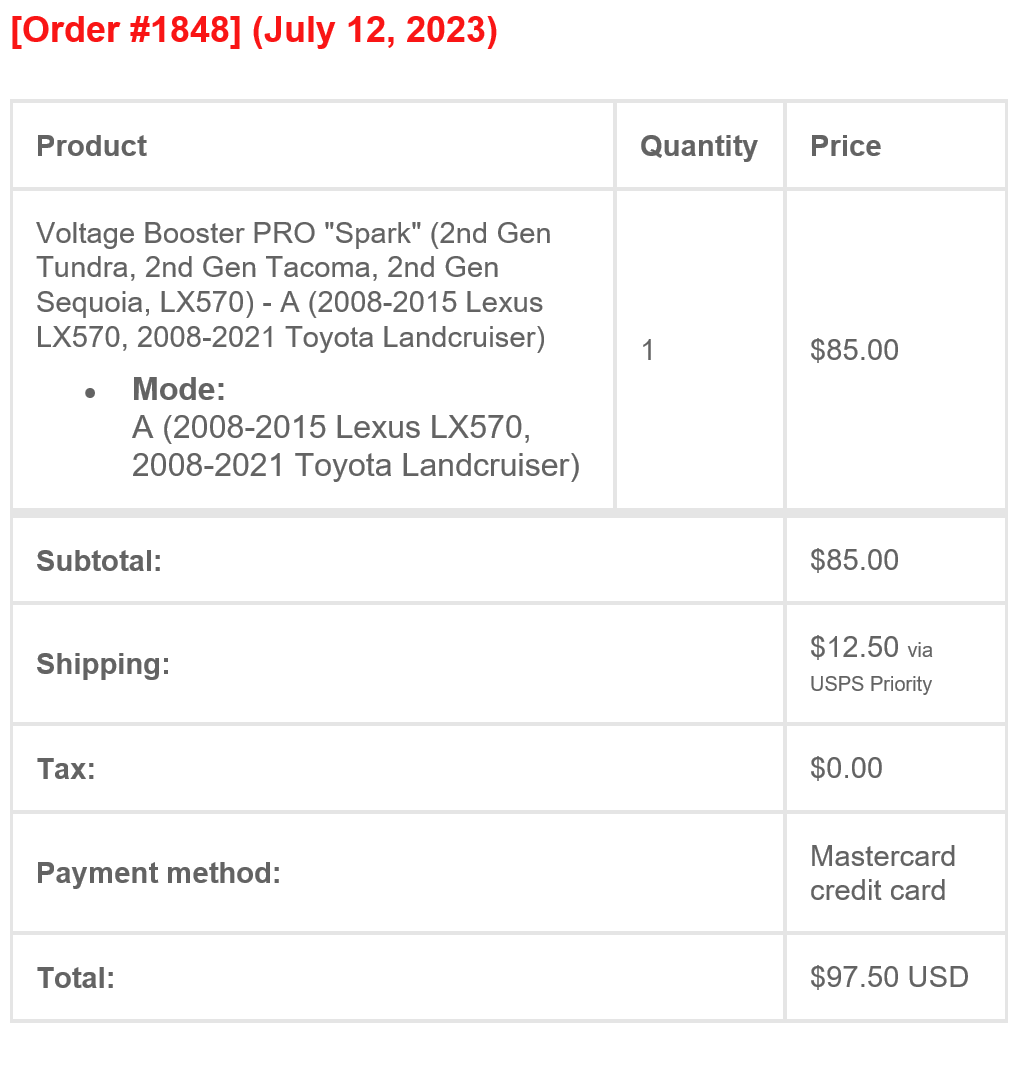This screenshot has height=1073, width=1021.
Task: Click the Subtotal label
Action: click(99, 560)
